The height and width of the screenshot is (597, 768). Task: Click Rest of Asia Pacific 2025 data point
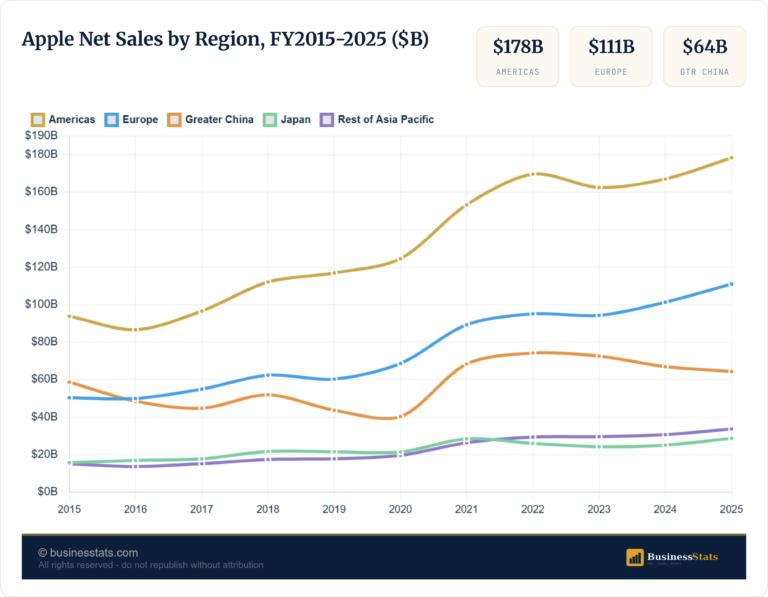pos(731,429)
